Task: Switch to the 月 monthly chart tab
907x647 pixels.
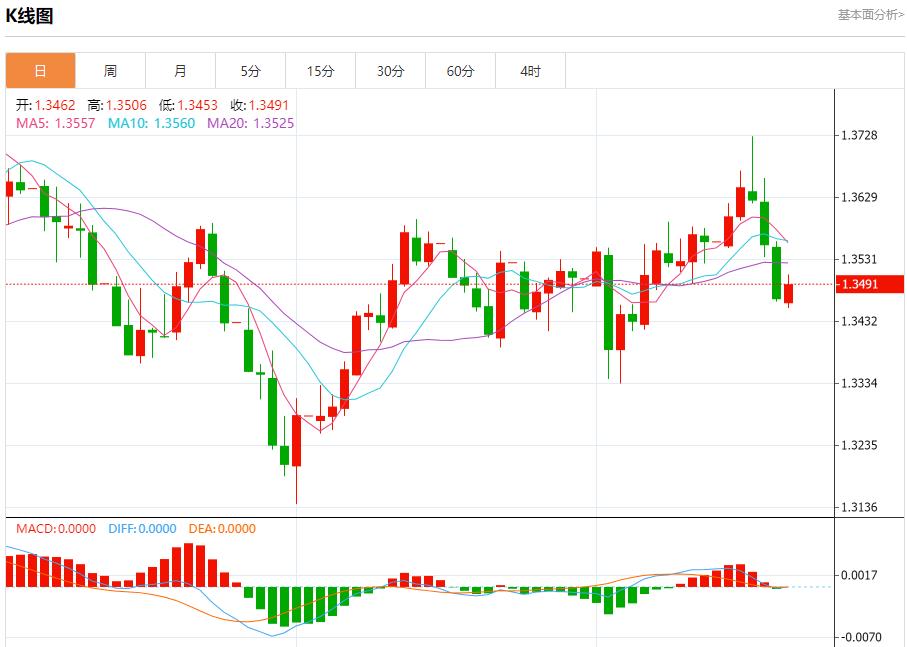Action: pos(181,70)
